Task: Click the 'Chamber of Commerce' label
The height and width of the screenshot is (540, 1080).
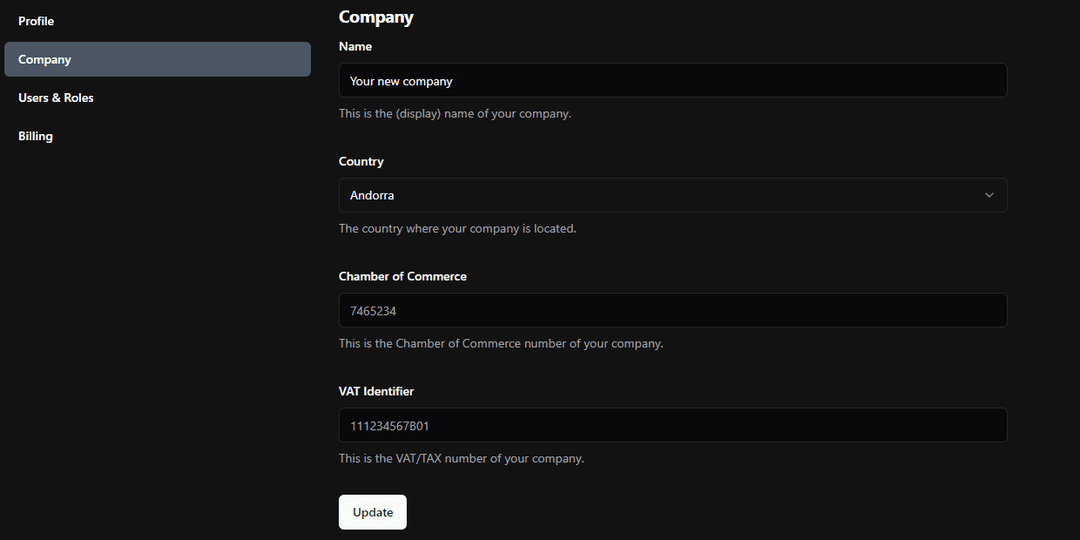Action: tap(402, 276)
